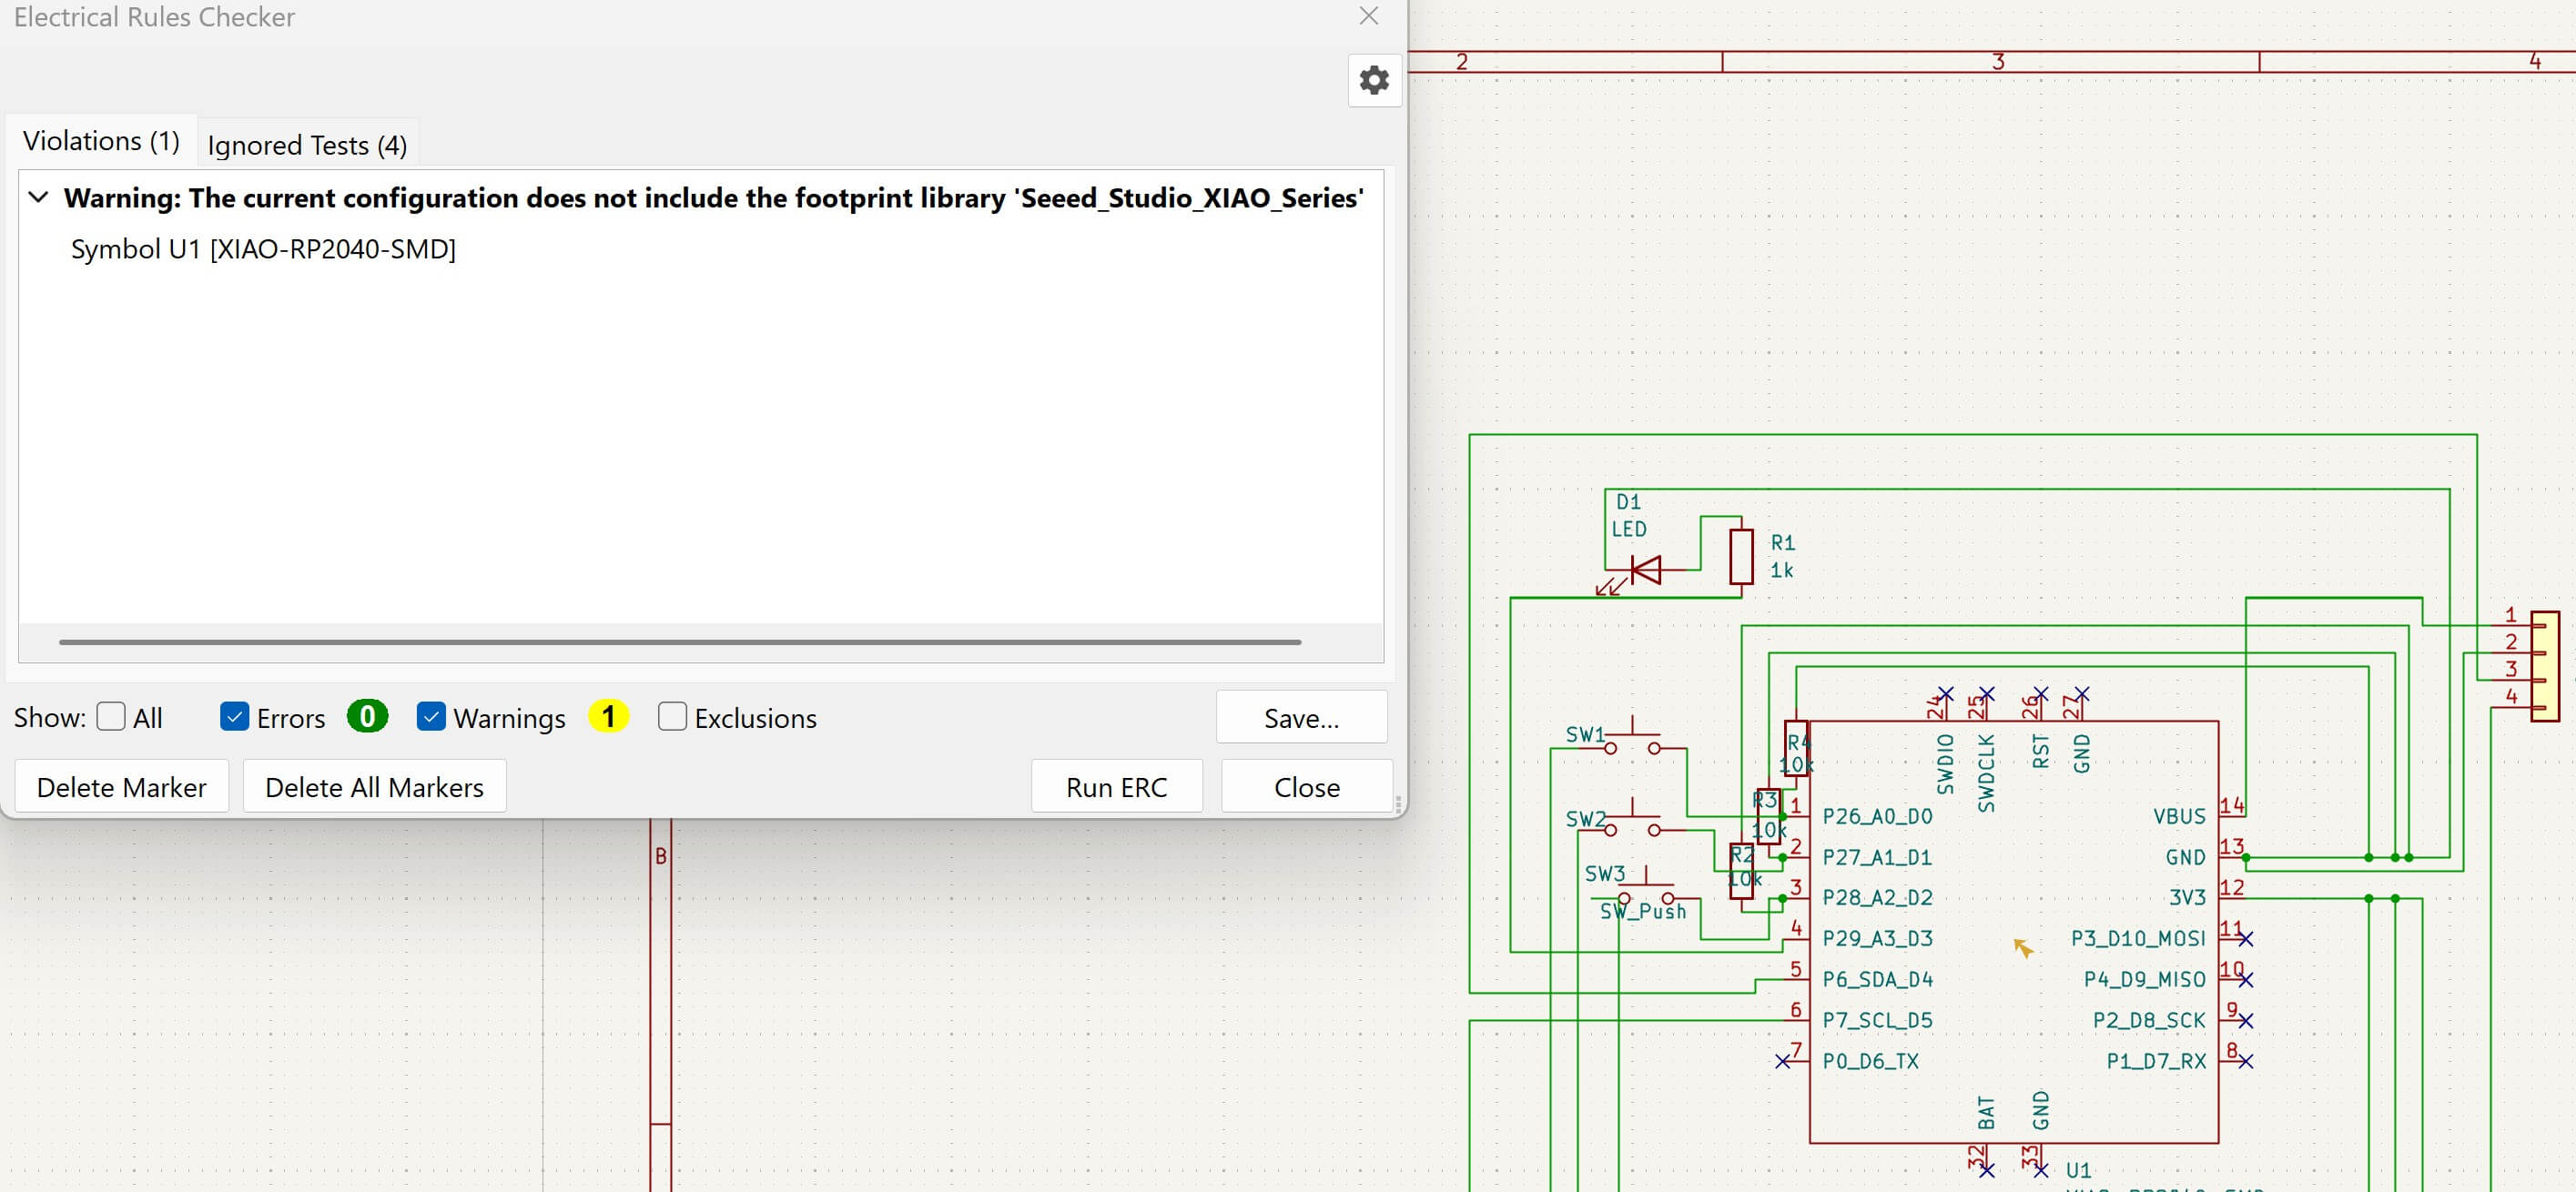Select resistor R3 10k symbol
The height and width of the screenshot is (1192, 2576).
click(x=1767, y=816)
